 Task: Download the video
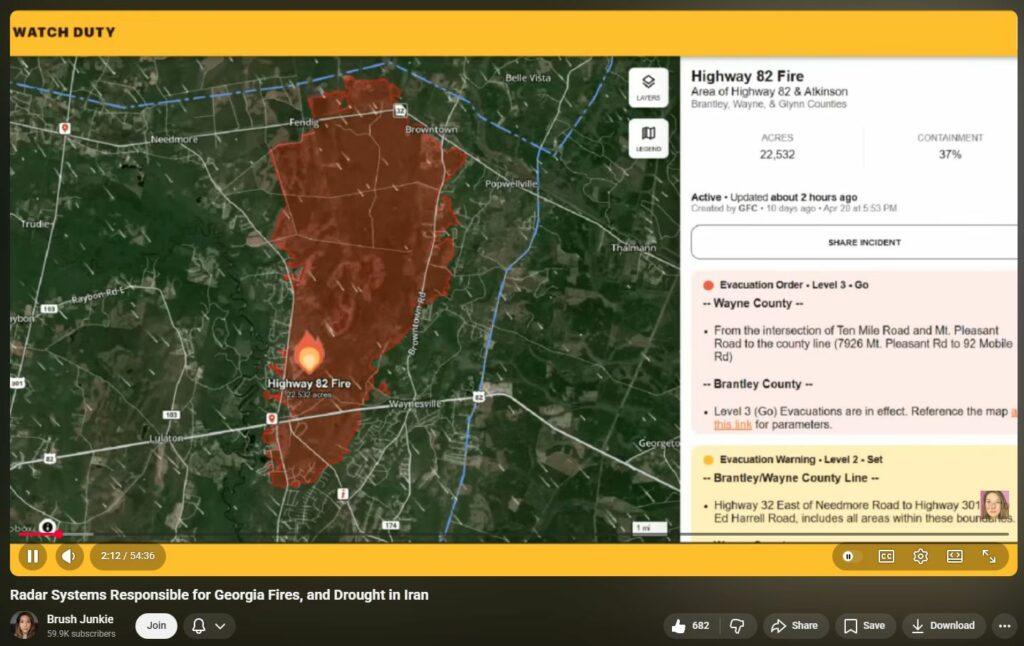(944, 626)
